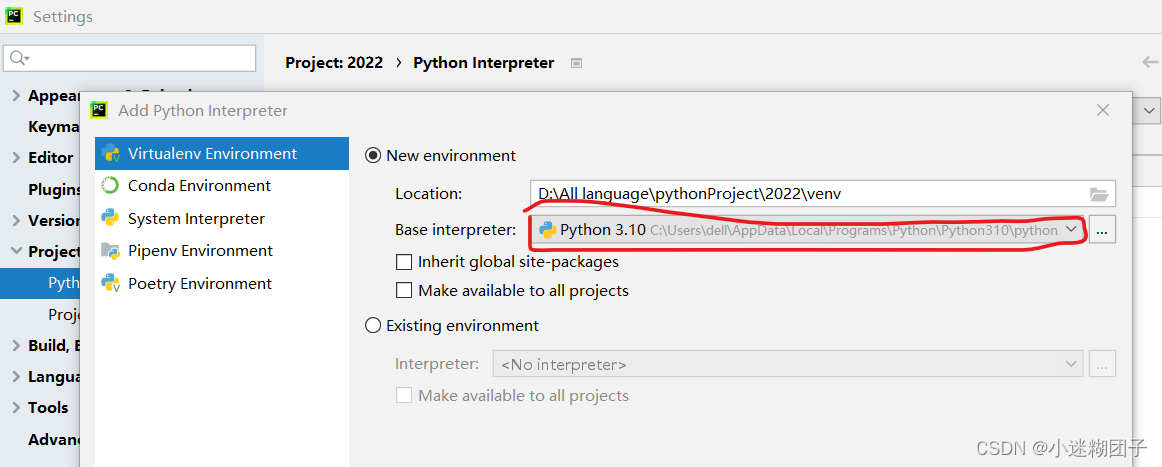1162x467 pixels.
Task: Select Virtualenv Environment in interpreter list
Action: pos(222,153)
